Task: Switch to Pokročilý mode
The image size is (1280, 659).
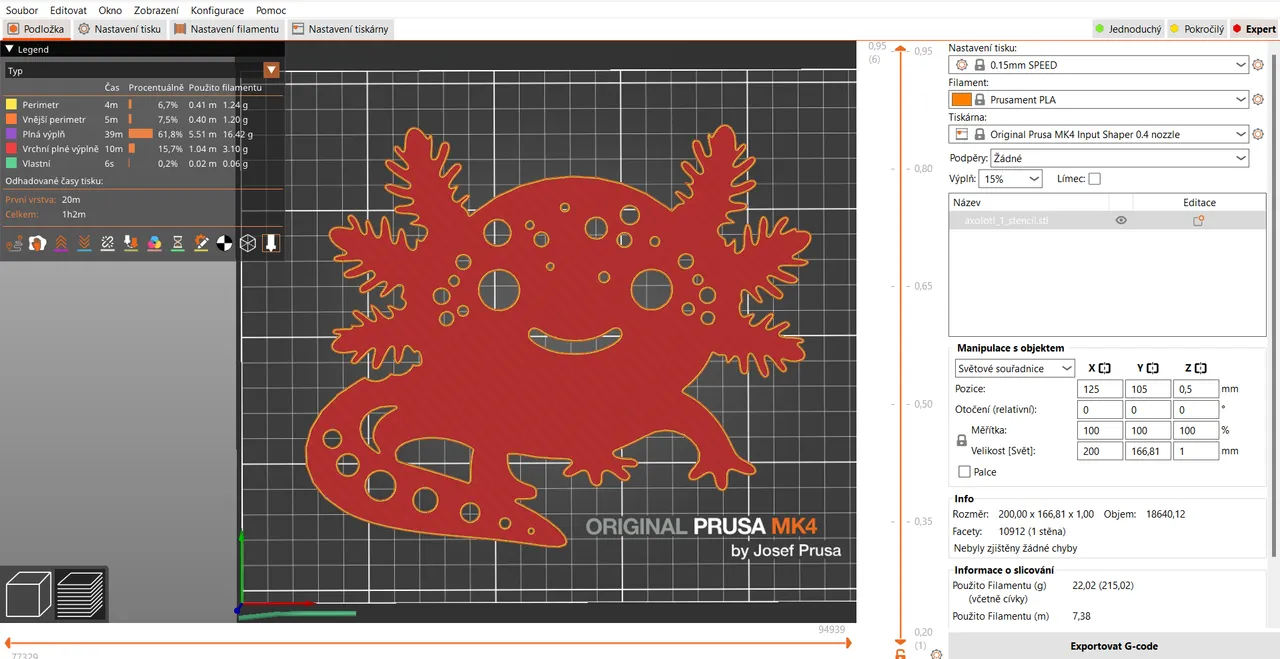Action: [1196, 29]
